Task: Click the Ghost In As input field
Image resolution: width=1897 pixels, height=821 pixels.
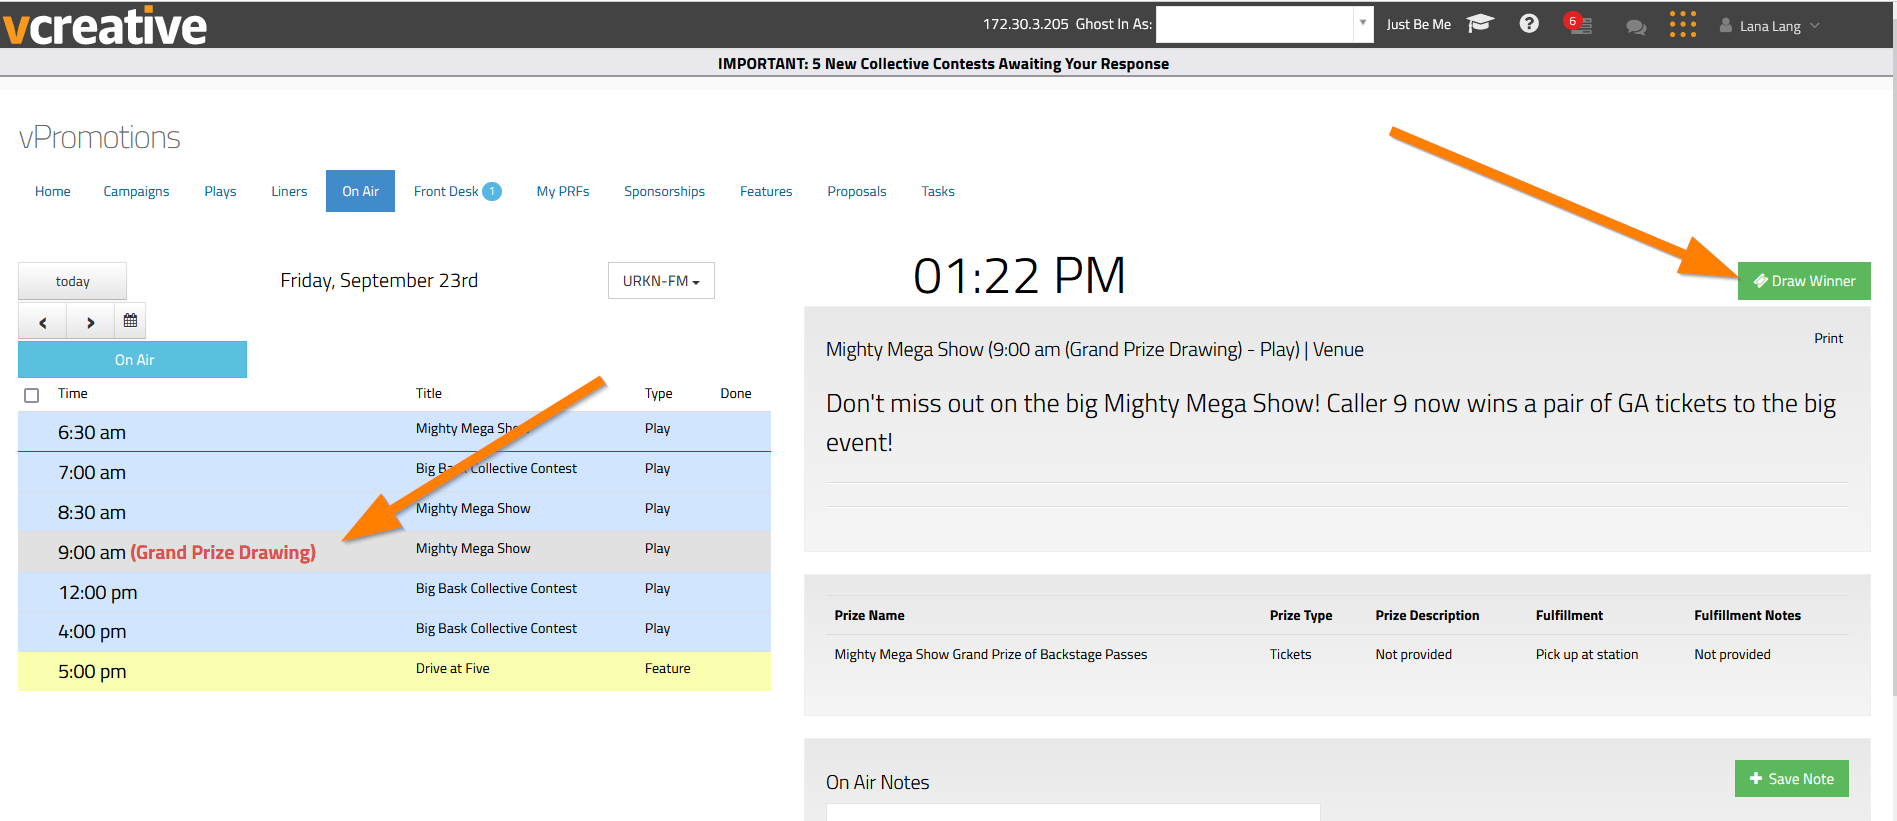Action: click(1255, 24)
